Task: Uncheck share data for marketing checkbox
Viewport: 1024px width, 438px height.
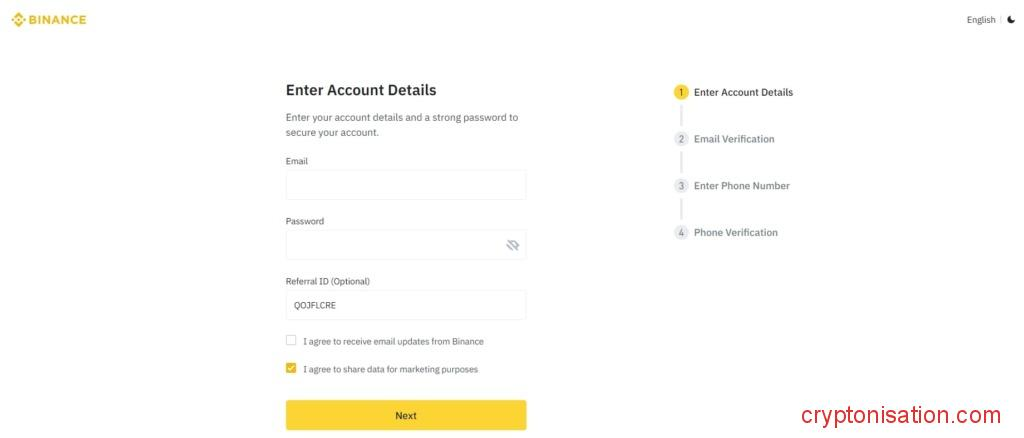Action: point(291,368)
